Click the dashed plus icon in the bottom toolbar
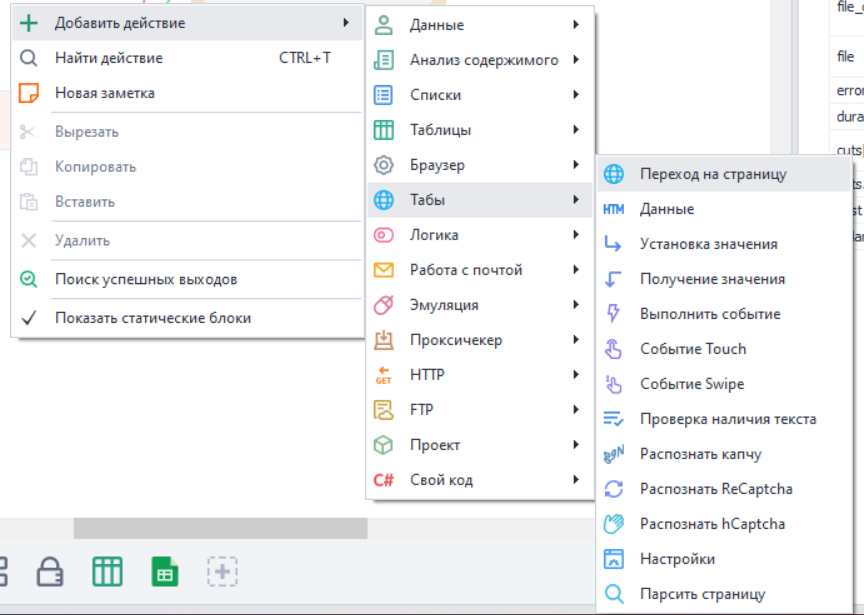Image resolution: width=864 pixels, height=615 pixels. coord(222,572)
